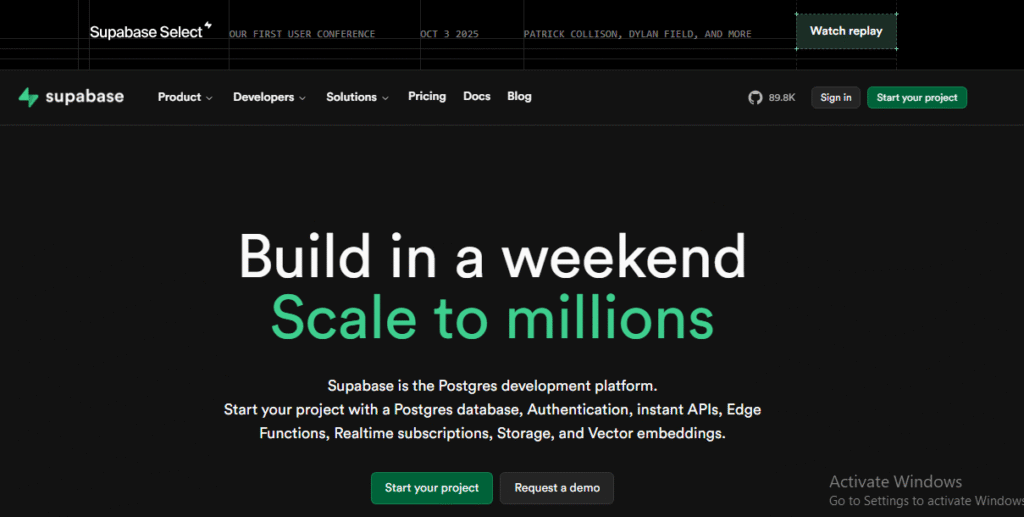Click the supabase wordmark in navbar

click(84, 97)
